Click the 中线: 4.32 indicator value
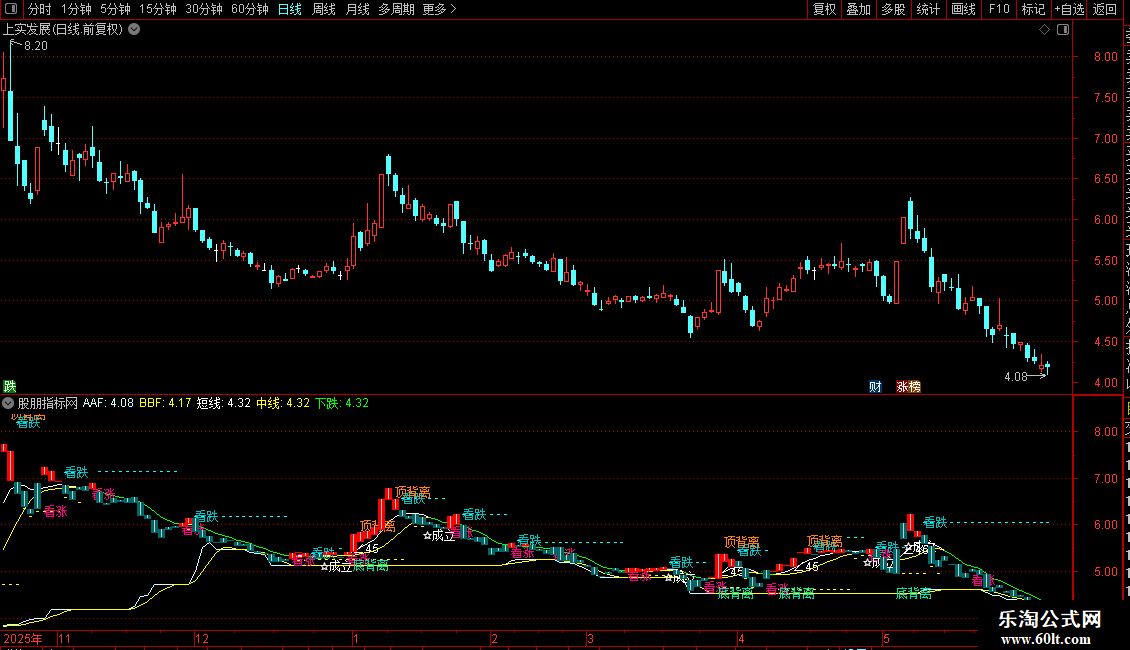The image size is (1130, 650). (x=282, y=403)
